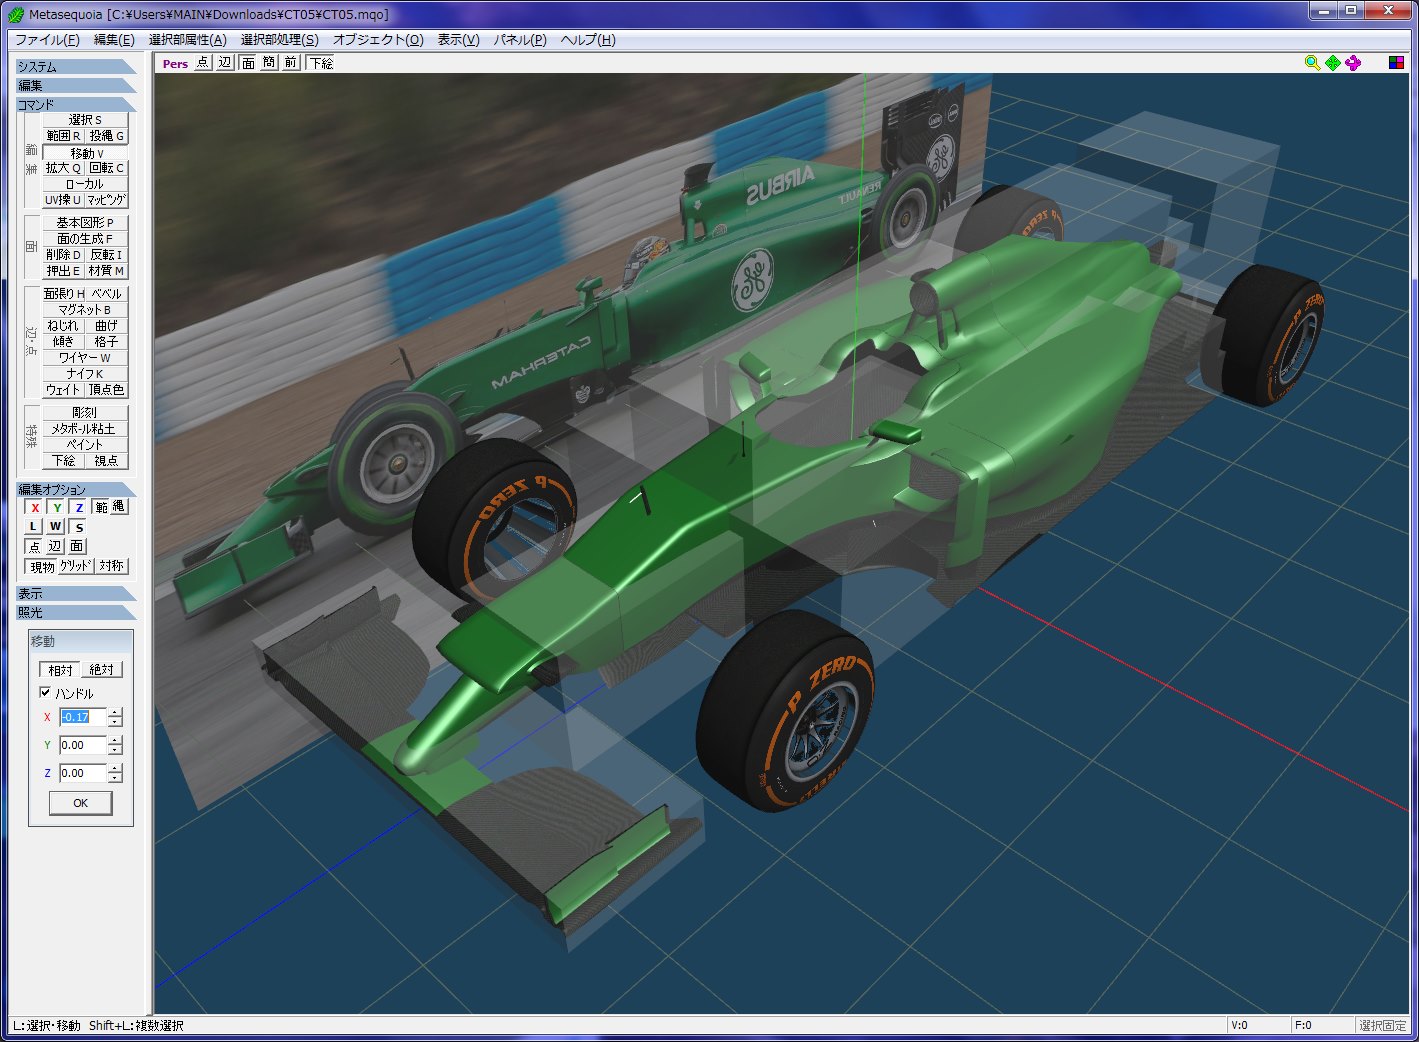Expand the システム panel header

click(x=75, y=66)
